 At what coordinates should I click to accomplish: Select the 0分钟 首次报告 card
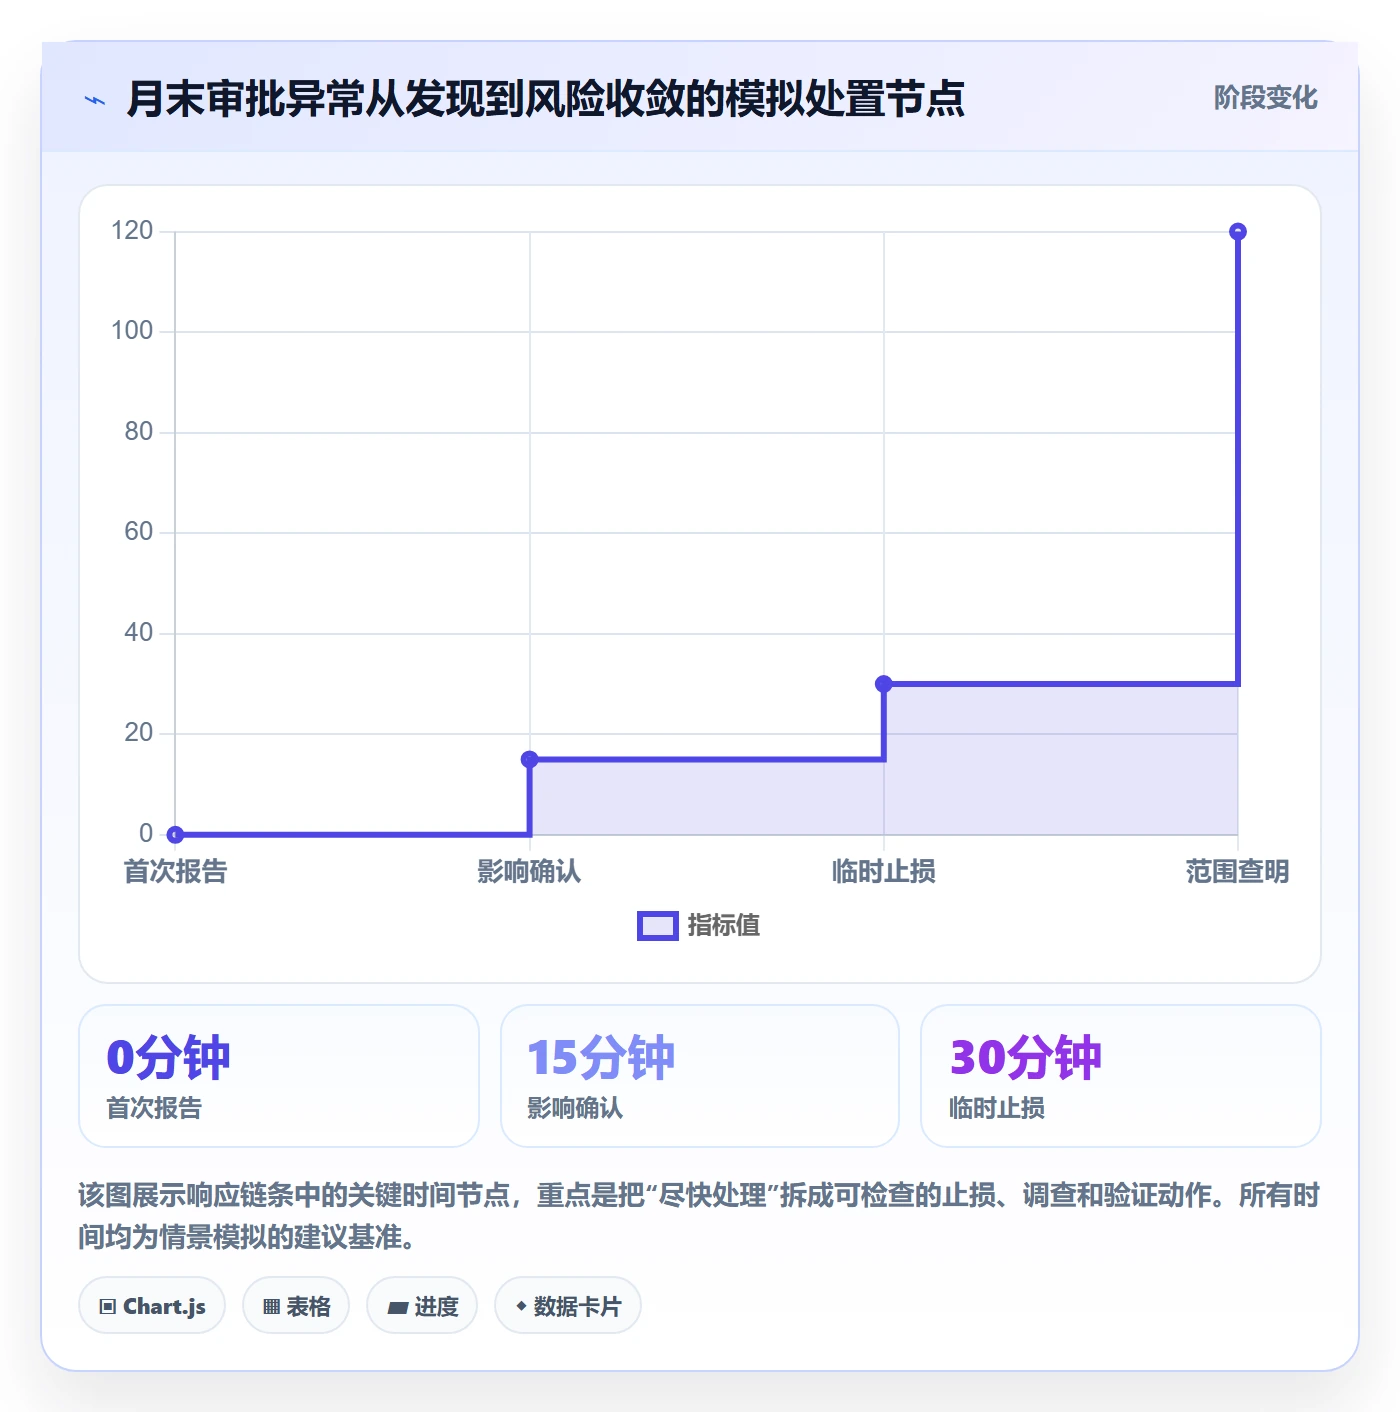click(x=279, y=1076)
